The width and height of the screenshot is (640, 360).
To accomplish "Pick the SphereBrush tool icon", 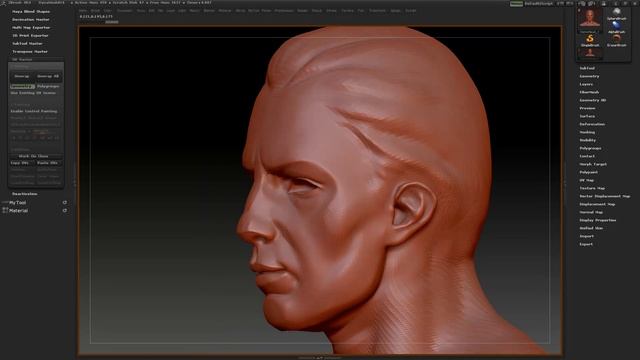I will pos(617,13).
